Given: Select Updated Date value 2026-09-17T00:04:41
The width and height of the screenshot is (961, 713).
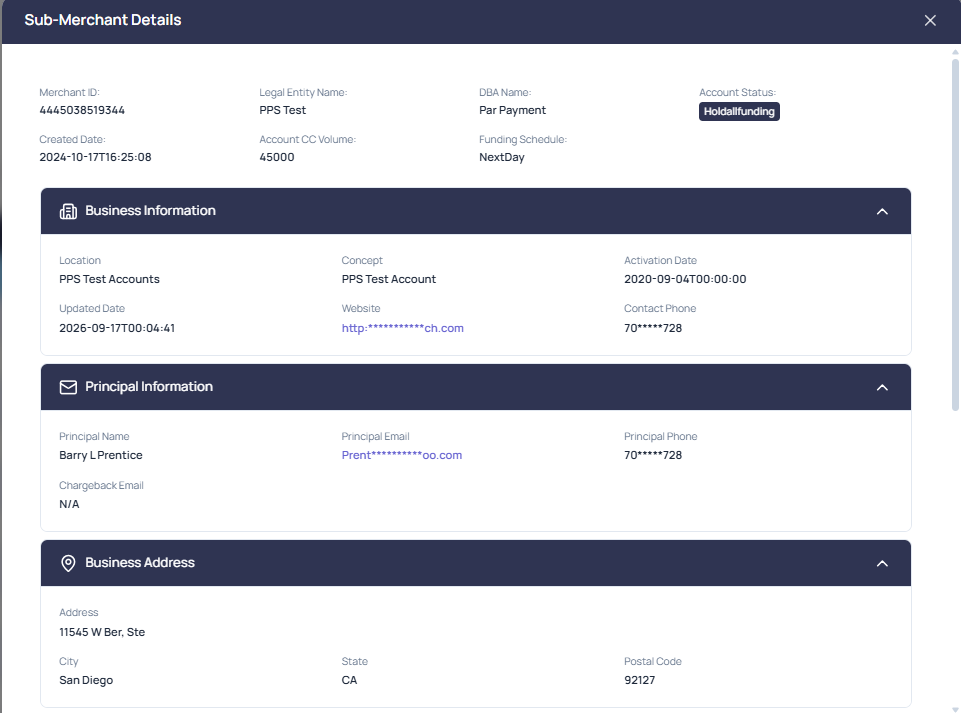Looking at the screenshot, I should click(117, 328).
